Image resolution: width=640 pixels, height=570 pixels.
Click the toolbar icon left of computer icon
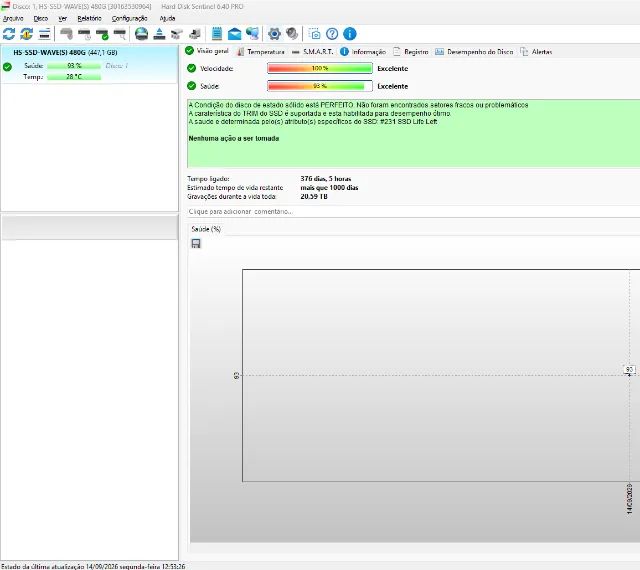(177, 34)
